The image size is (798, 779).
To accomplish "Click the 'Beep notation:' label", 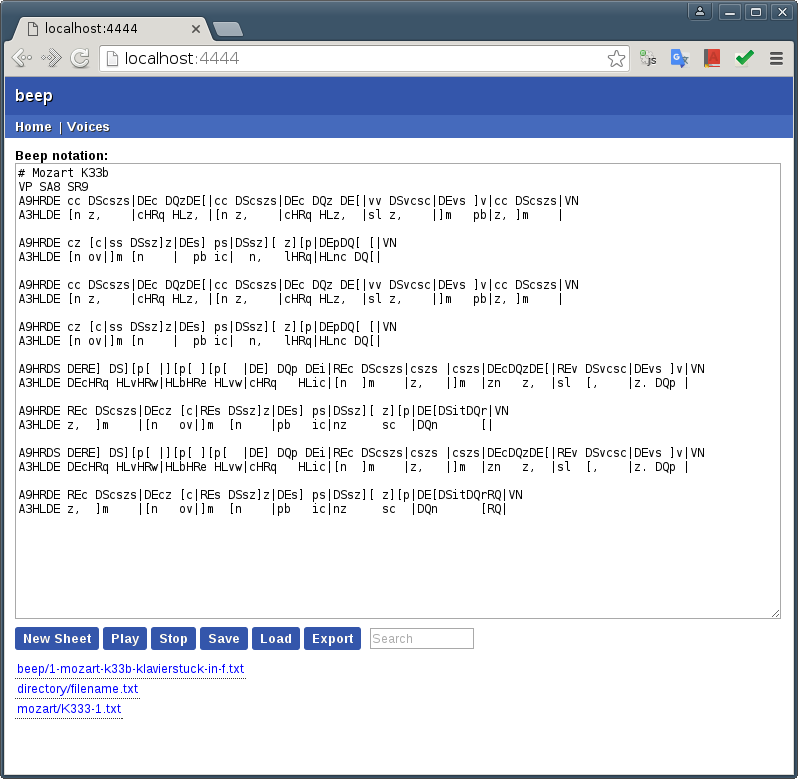I will point(62,156).
